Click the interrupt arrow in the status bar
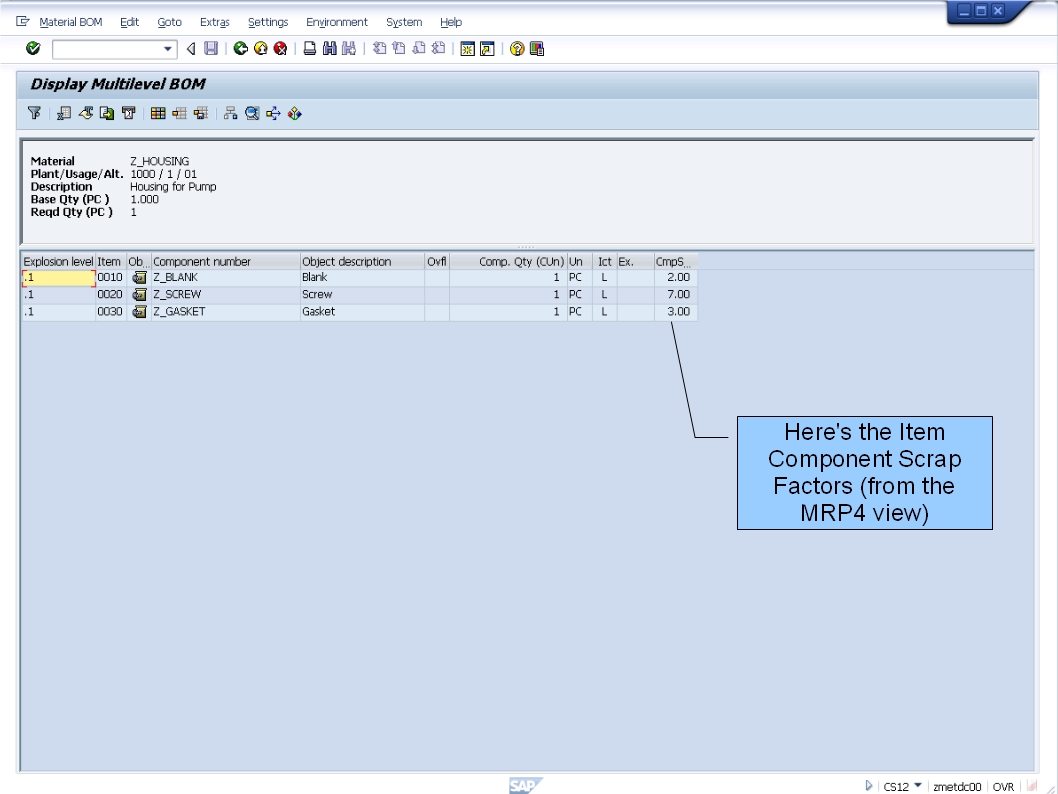Image resolution: width=1058 pixels, height=794 pixels. pos(869,786)
